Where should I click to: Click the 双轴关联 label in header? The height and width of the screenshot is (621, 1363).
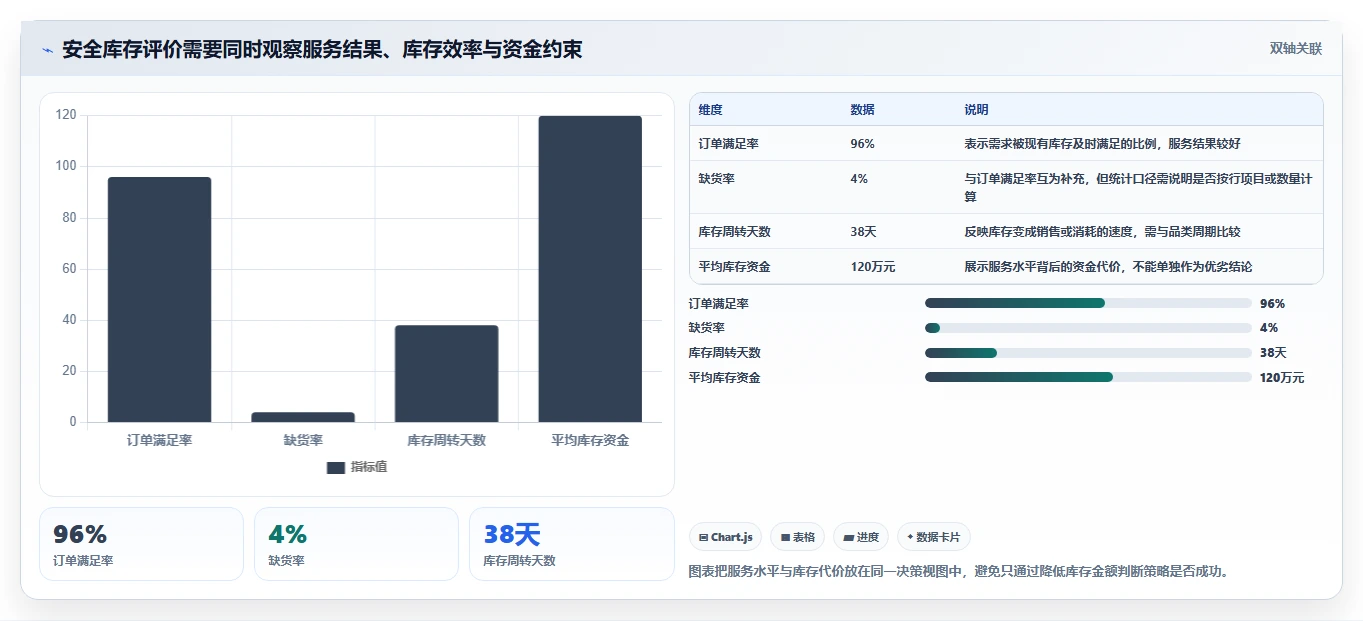[x=1296, y=49]
